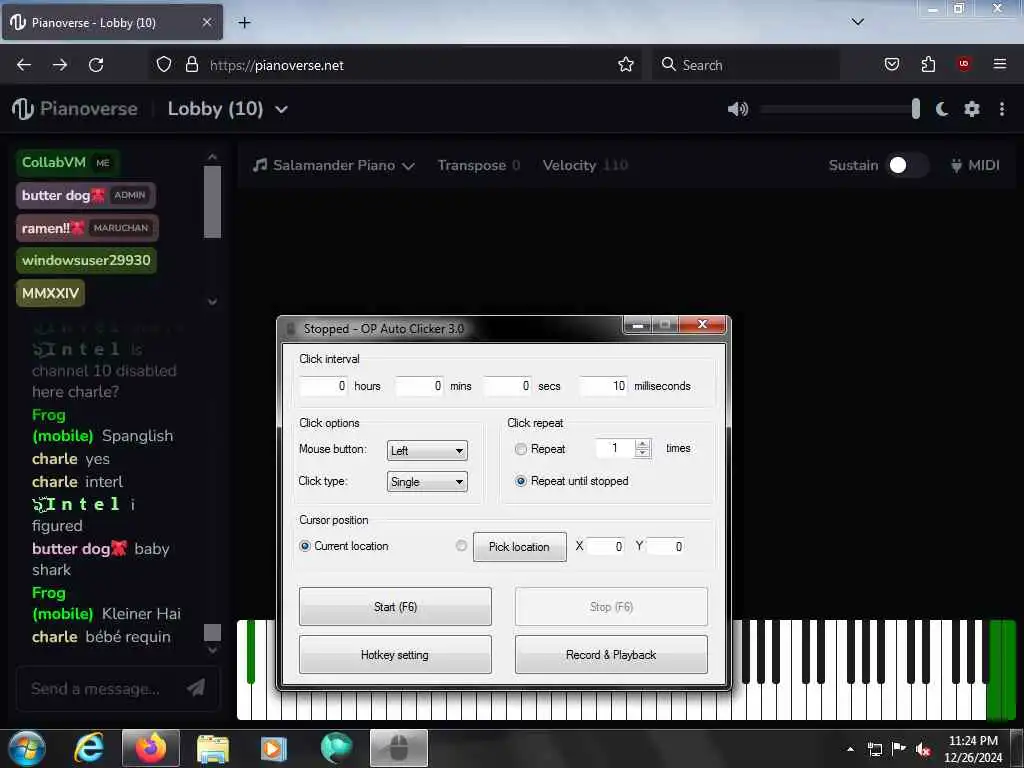Viewport: 1024px width, 768px height.
Task: Click the Firefox Search box
Action: (x=747, y=65)
